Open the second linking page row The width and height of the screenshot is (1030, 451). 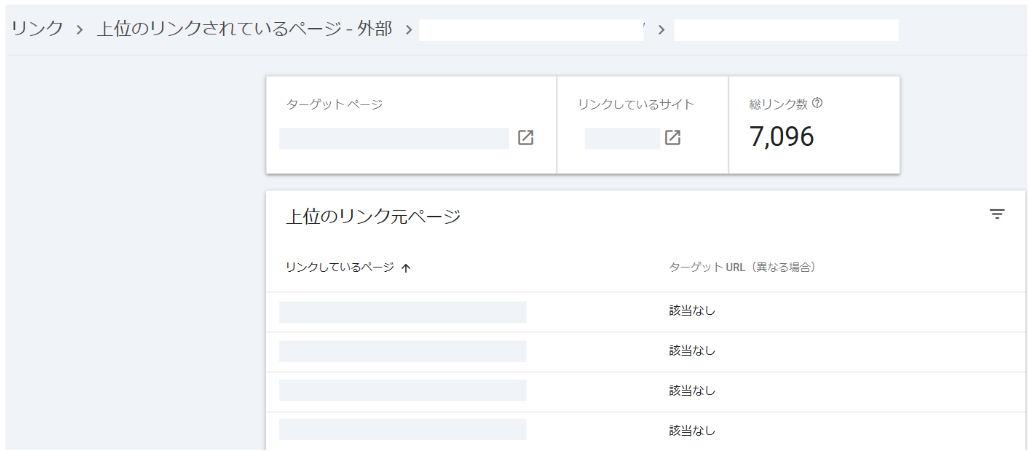point(402,351)
